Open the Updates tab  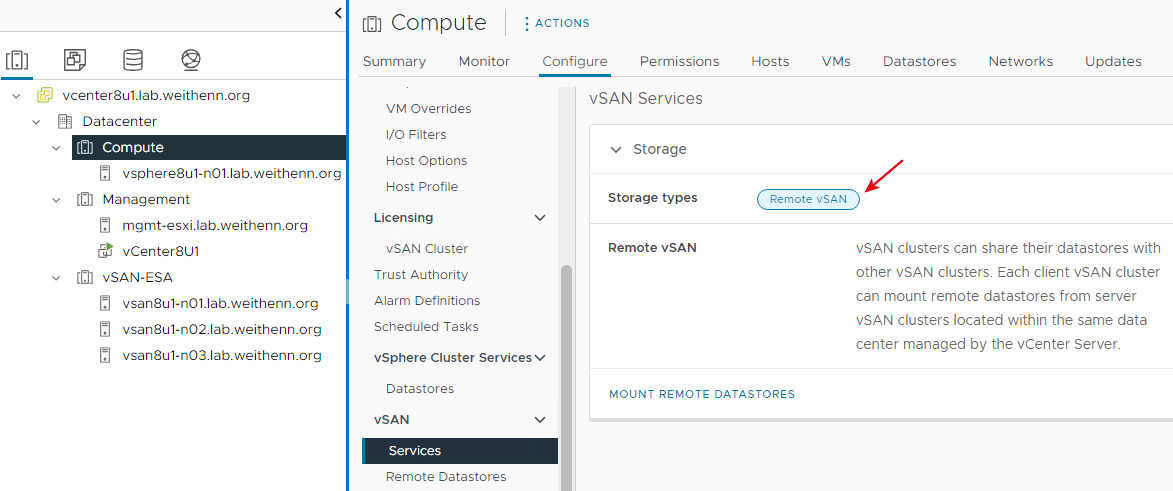(x=1113, y=61)
